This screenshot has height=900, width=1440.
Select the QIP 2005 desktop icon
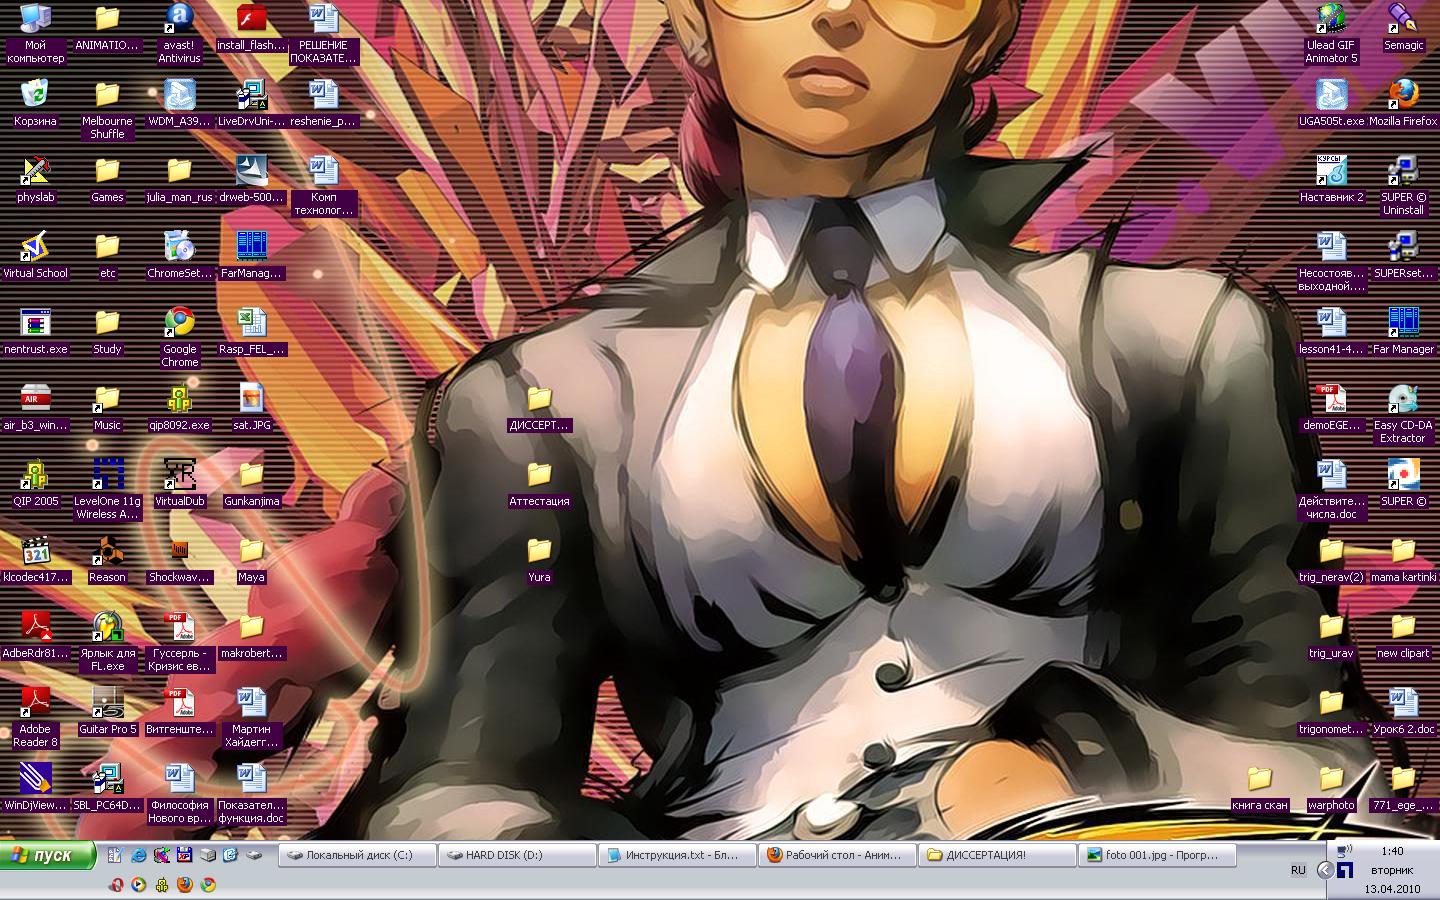click(35, 483)
